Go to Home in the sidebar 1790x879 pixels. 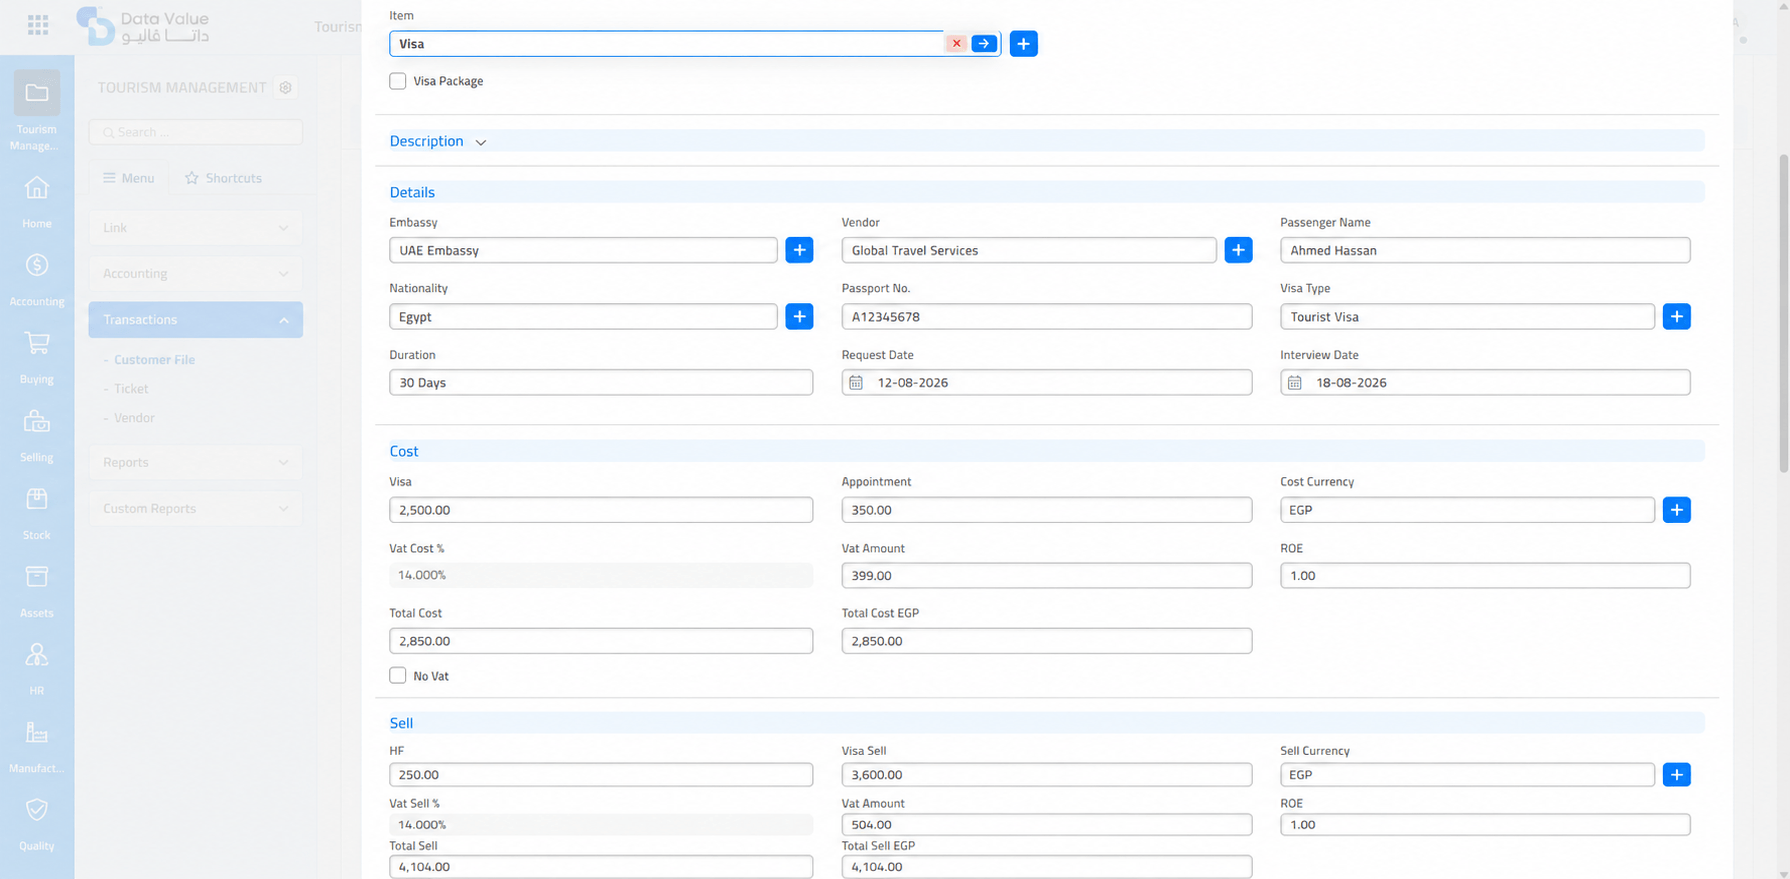(37, 202)
